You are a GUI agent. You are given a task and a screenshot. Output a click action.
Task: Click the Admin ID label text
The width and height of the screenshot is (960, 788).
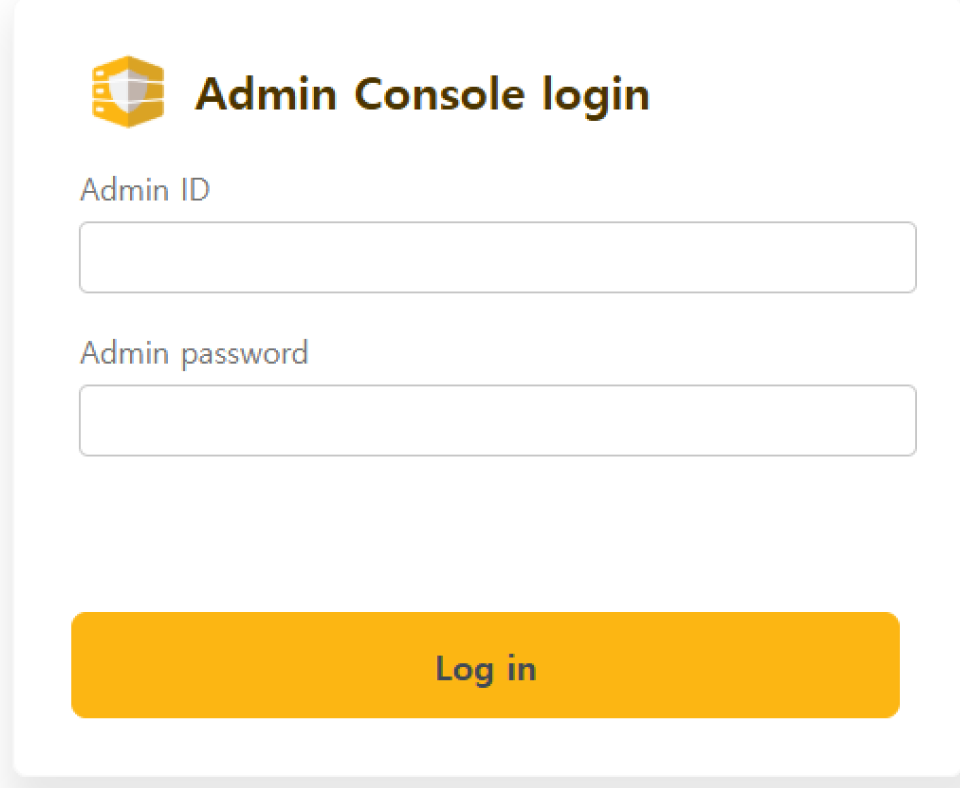[145, 189]
